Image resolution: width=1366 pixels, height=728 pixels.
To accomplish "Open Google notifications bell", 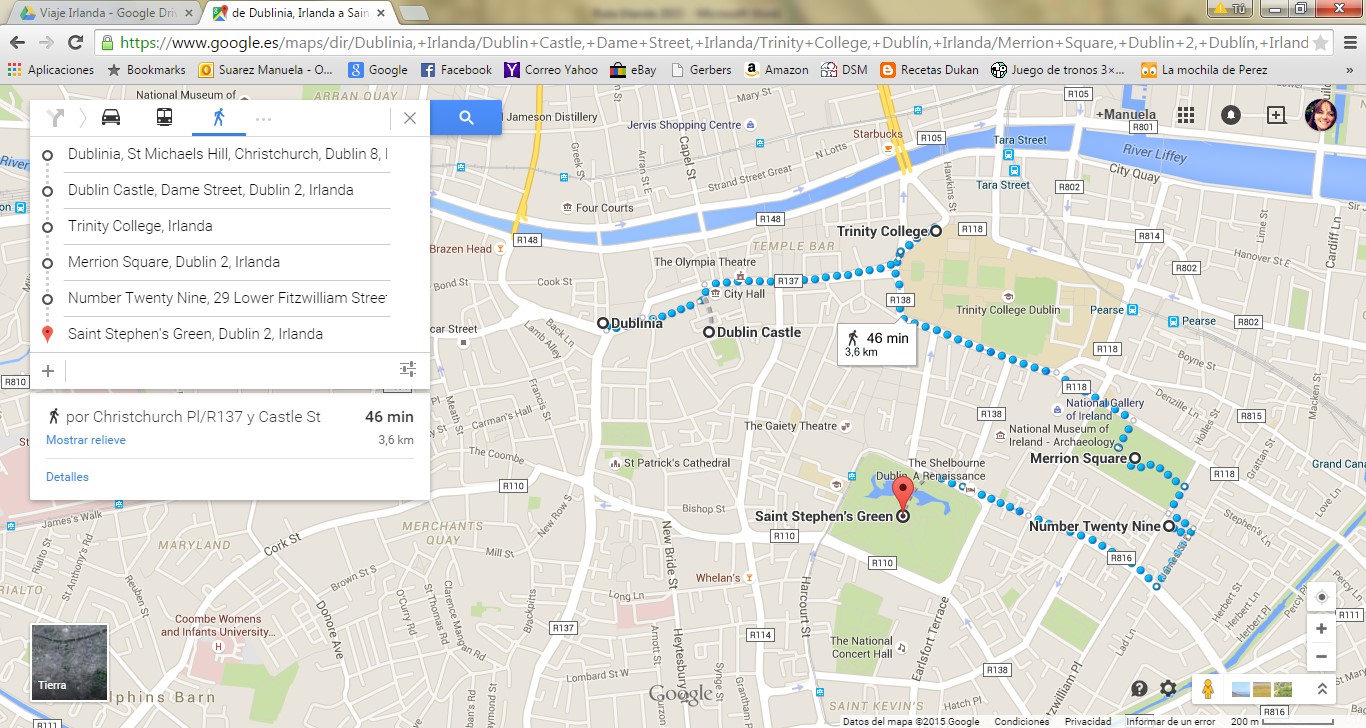I will pos(1231,115).
